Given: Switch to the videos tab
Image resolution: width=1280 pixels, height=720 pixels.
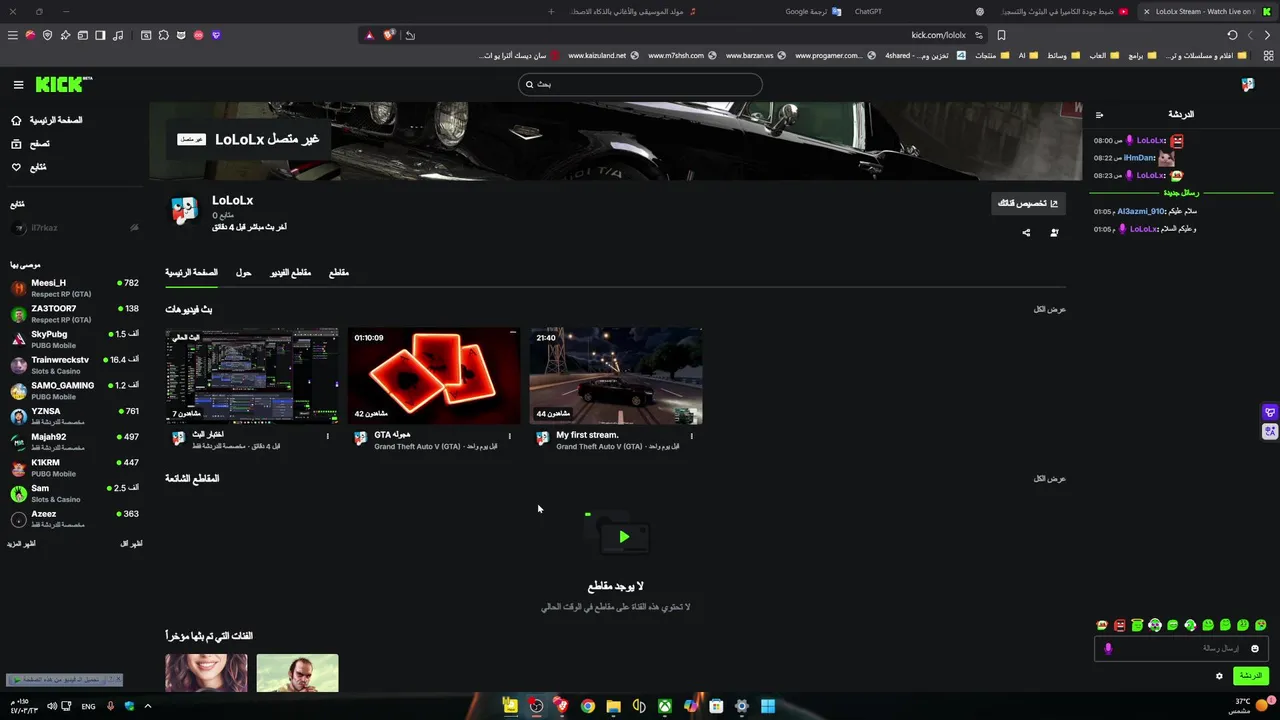Looking at the screenshot, I should pyautogui.click(x=291, y=273).
